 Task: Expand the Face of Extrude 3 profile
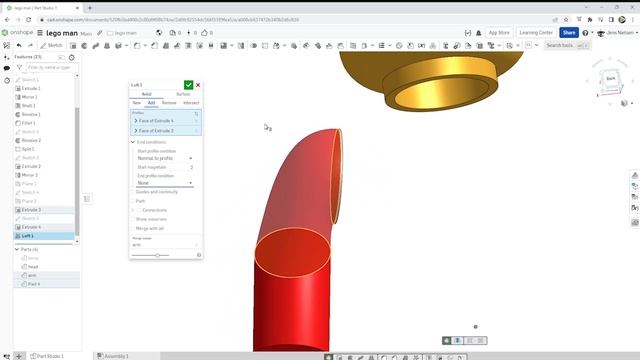(x=136, y=131)
